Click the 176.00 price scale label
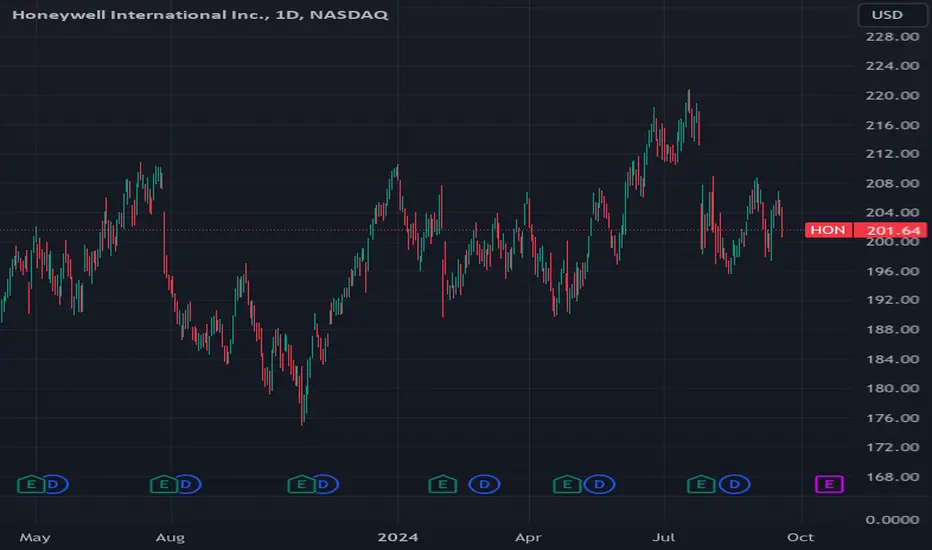This screenshot has height=550, width=932. (892, 419)
